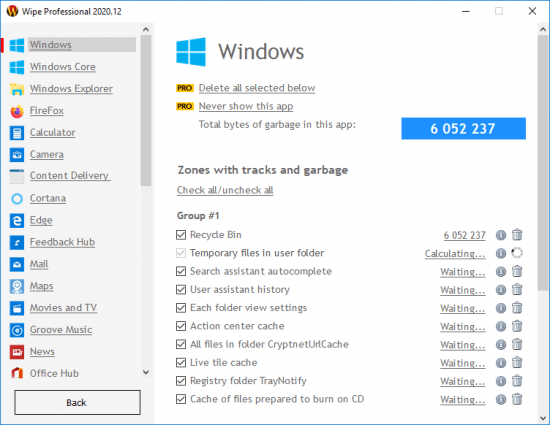Viewport: 550px width, 425px height.
Task: Click the total bytes blue box 6 052 237
Action: 463,128
